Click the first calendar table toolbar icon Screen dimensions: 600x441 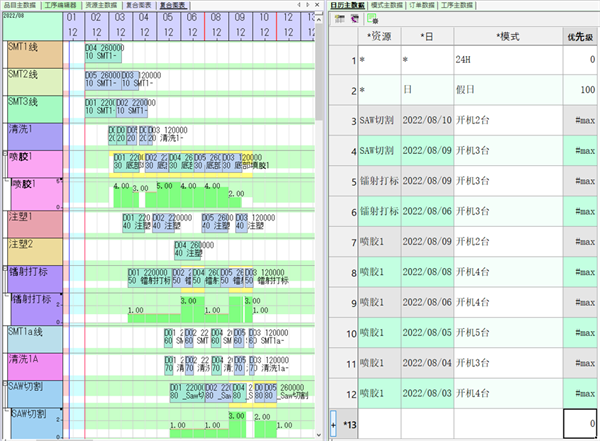tap(339, 19)
